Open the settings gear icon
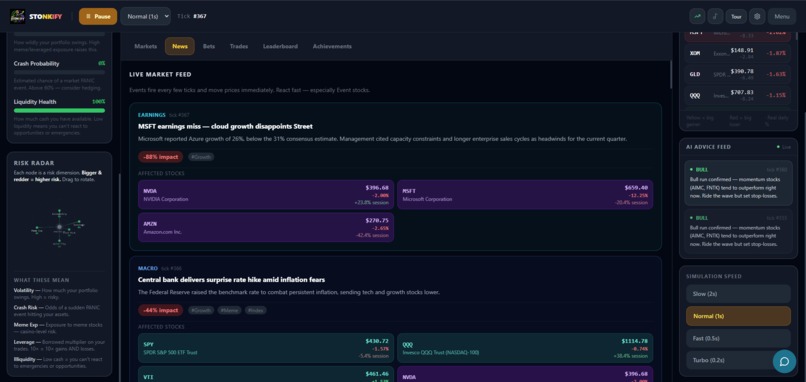 [x=757, y=16]
